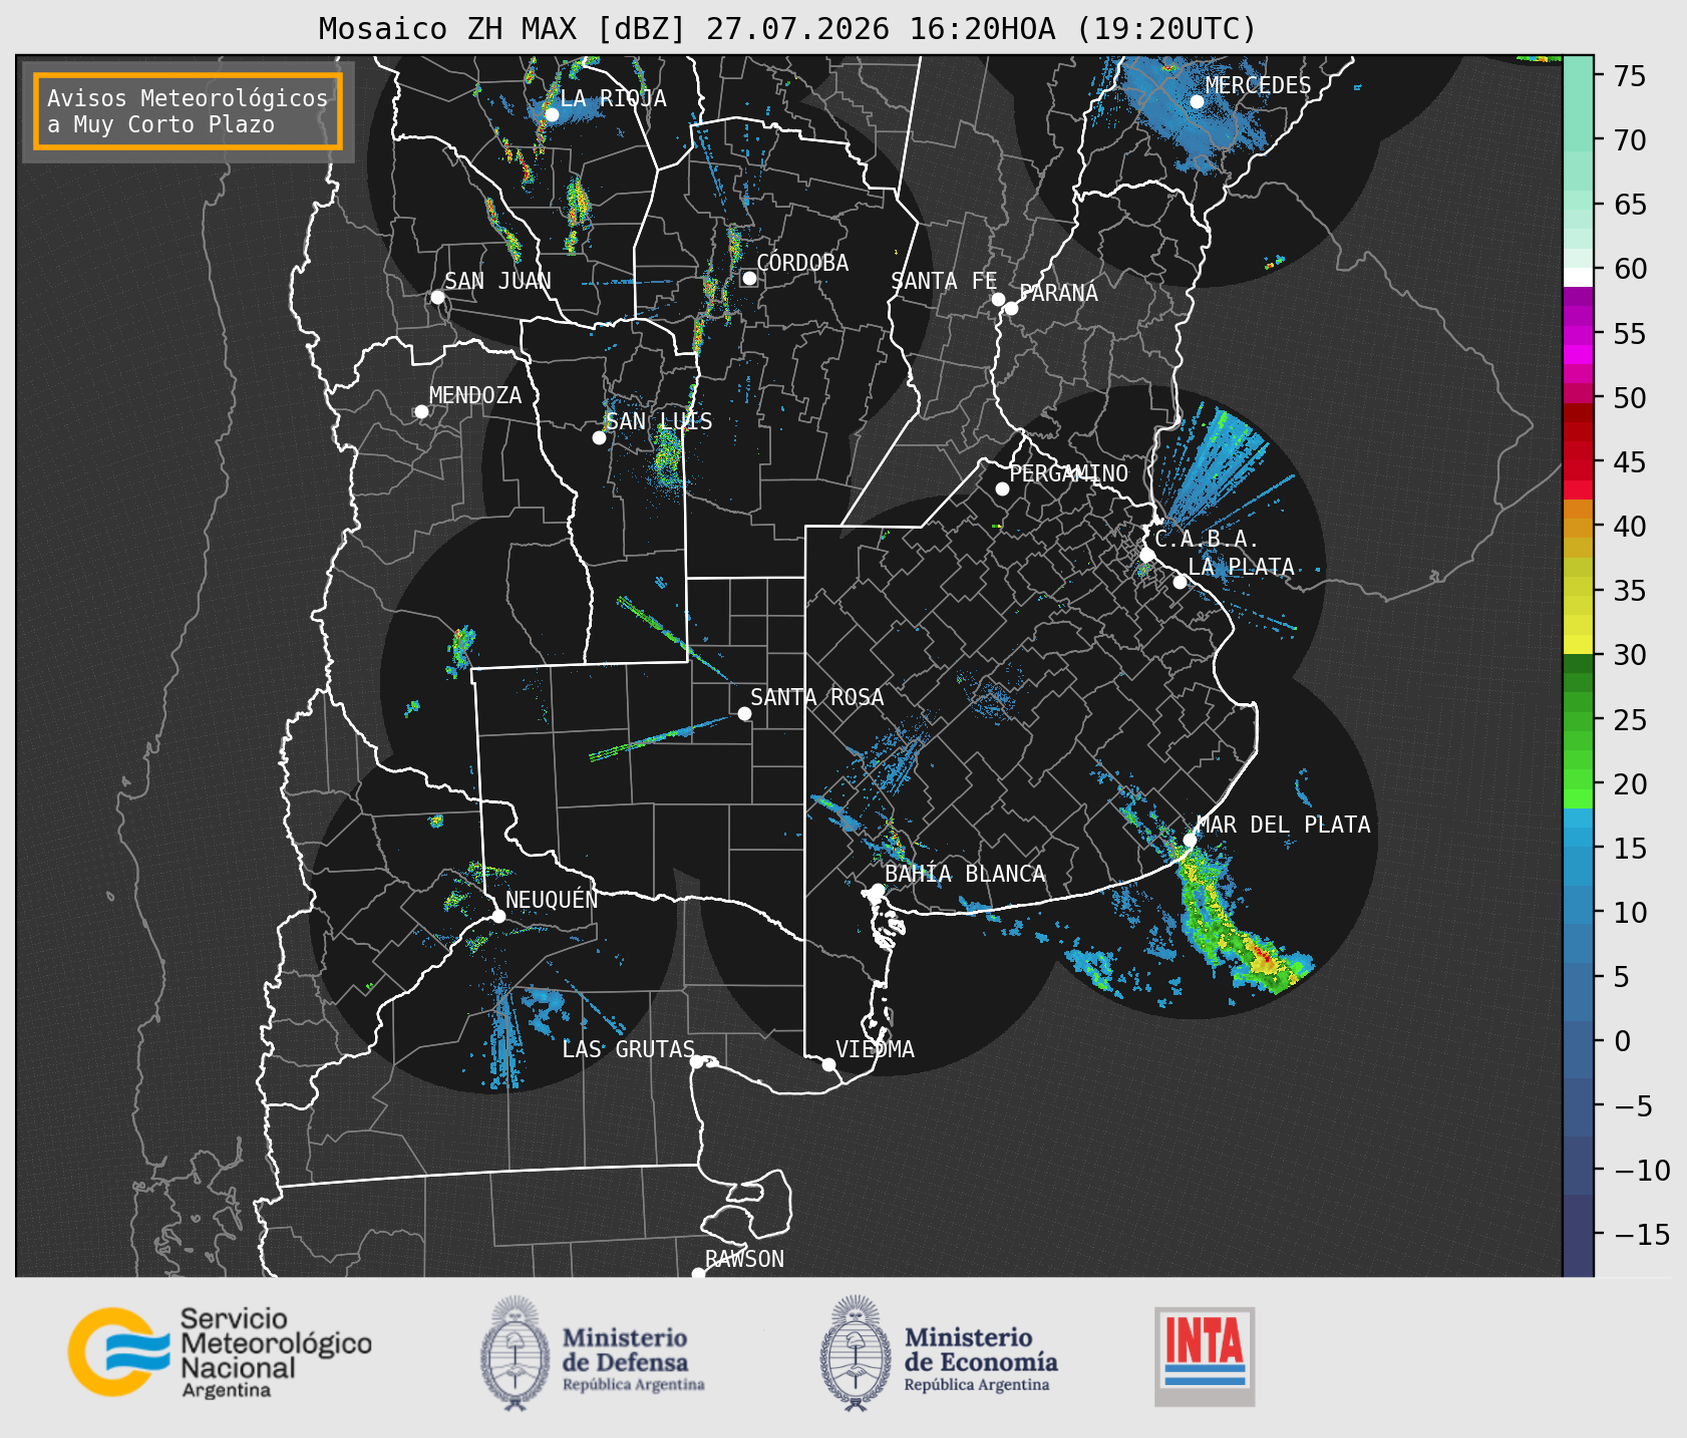Click the Bahía Blanca city marker

point(877,890)
